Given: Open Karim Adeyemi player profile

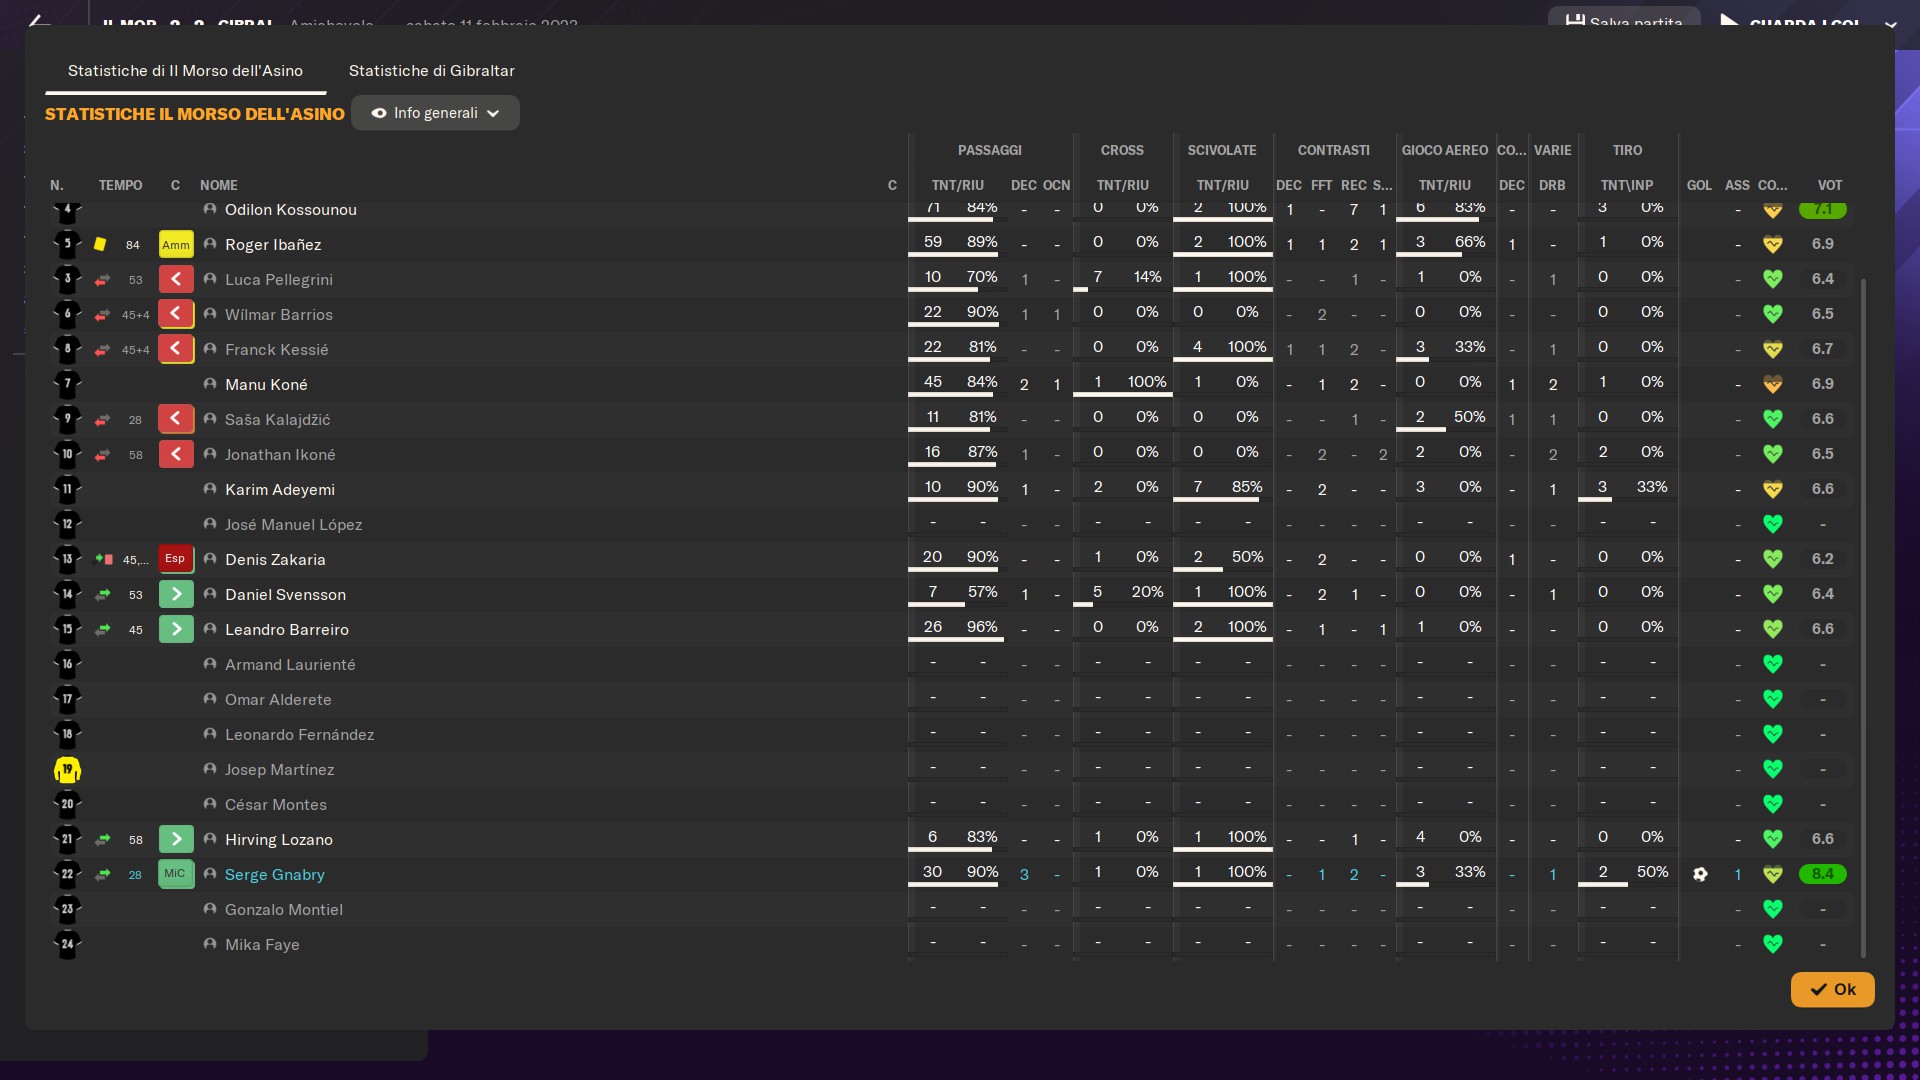Looking at the screenshot, I should coord(280,489).
